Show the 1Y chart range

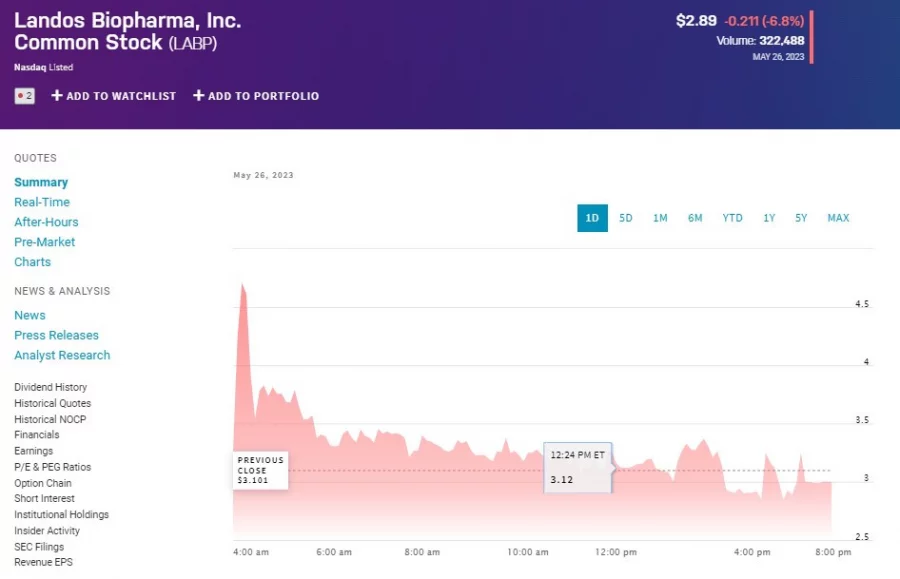(769, 218)
